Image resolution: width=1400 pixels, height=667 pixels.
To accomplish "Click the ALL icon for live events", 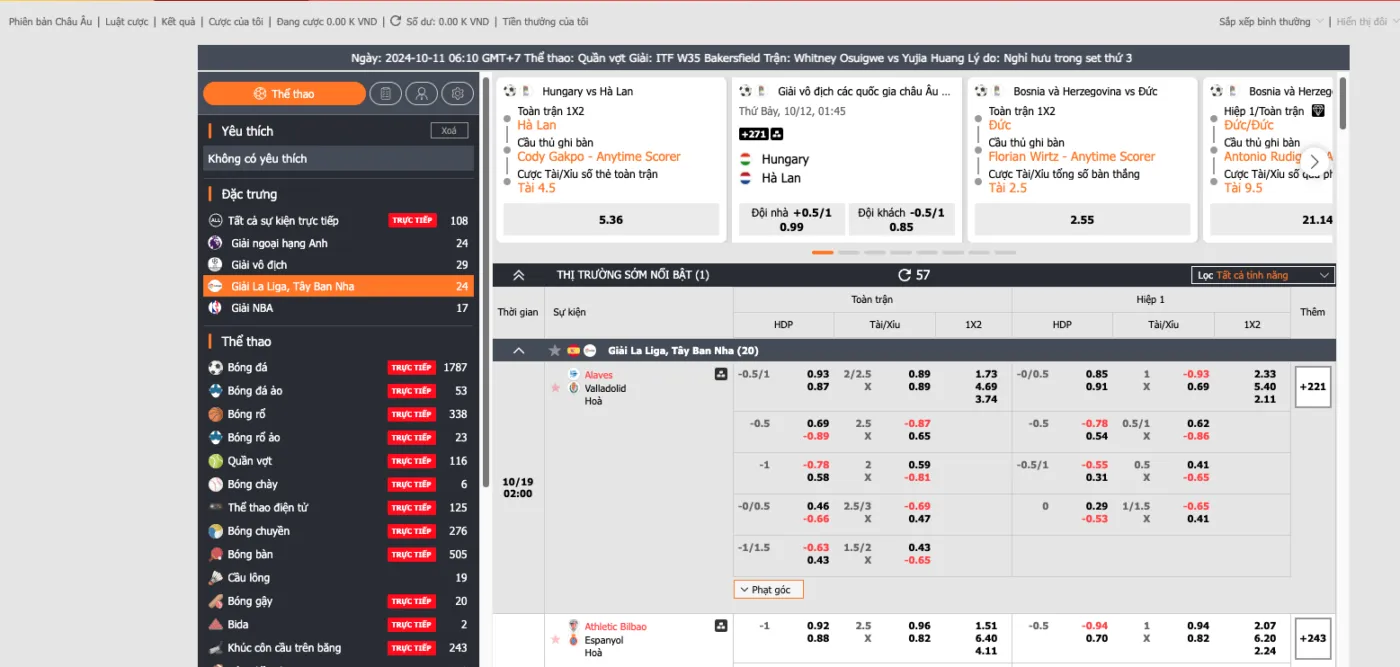I will point(215,220).
